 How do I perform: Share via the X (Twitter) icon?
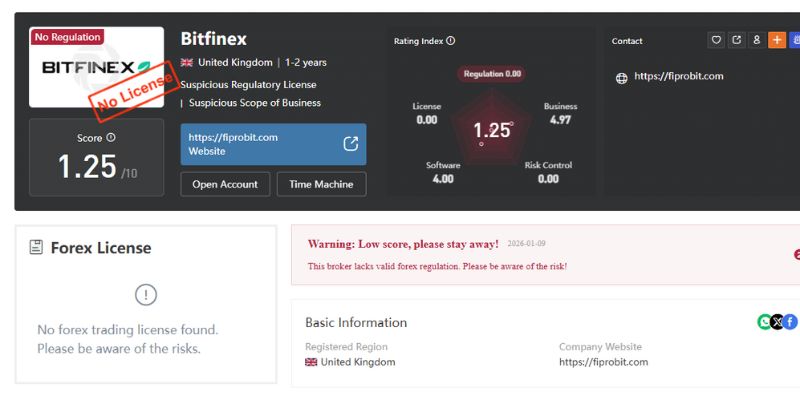[x=777, y=322]
